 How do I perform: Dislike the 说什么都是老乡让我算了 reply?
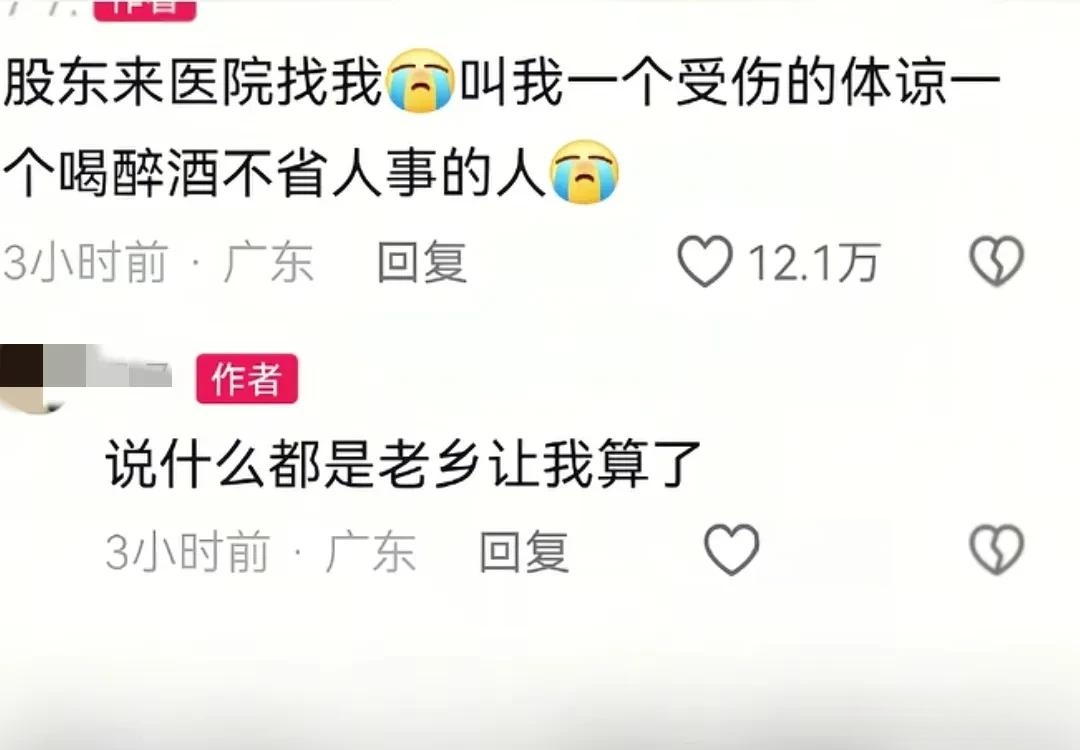pyautogui.click(x=997, y=550)
